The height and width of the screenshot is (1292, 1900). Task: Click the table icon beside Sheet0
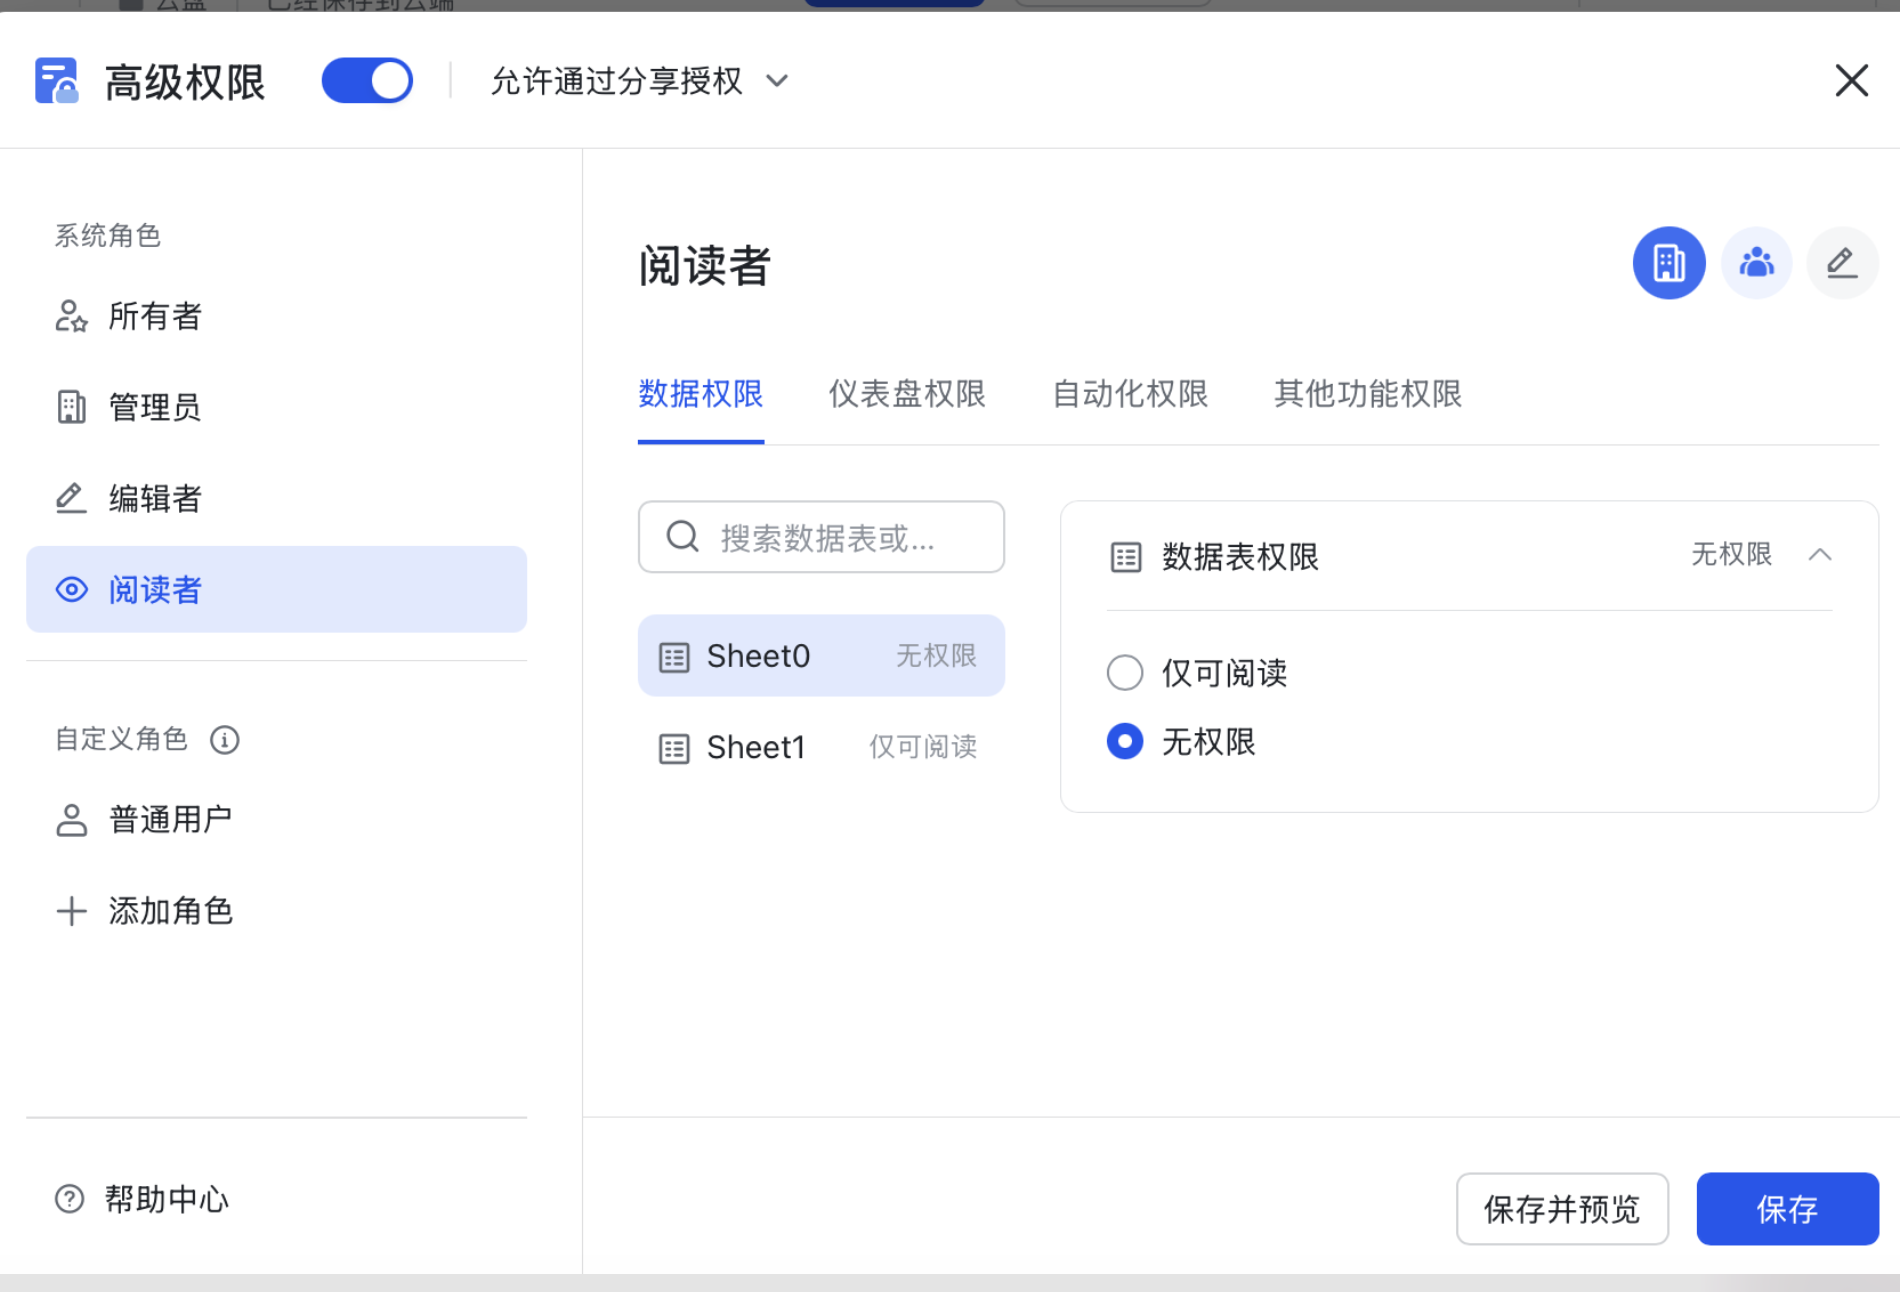(674, 655)
